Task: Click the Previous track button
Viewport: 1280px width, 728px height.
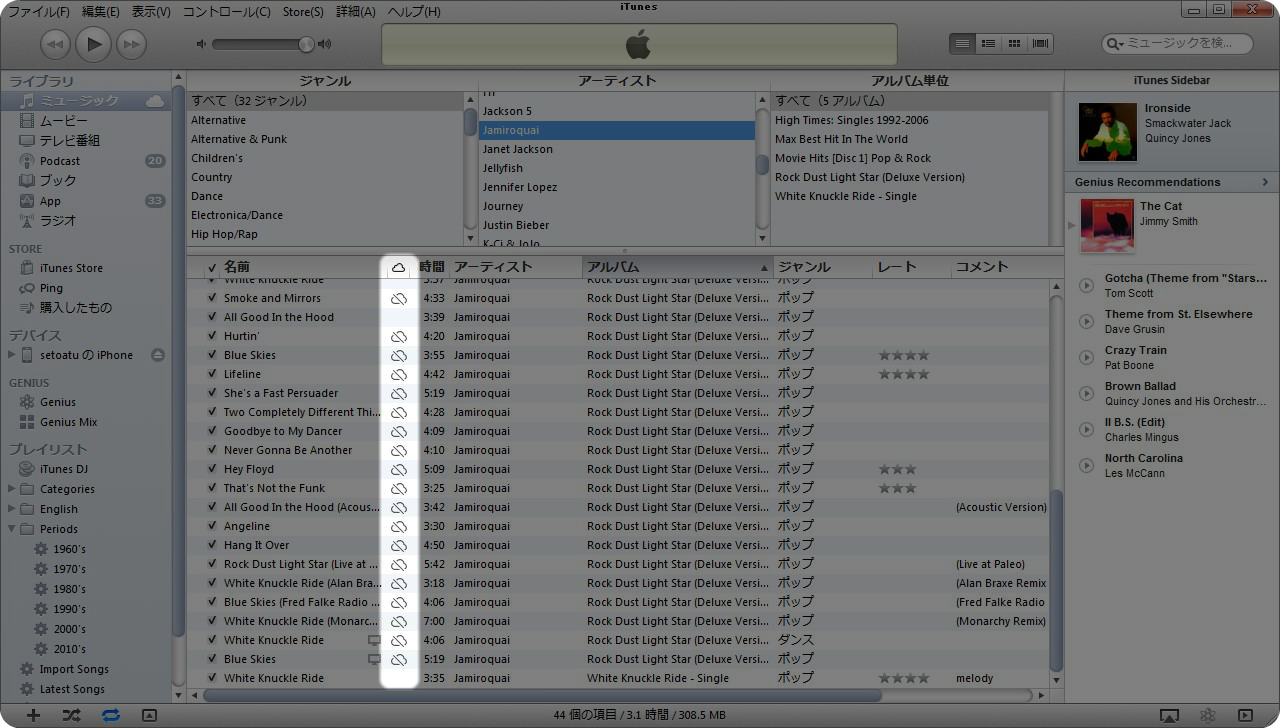Action: tap(56, 44)
